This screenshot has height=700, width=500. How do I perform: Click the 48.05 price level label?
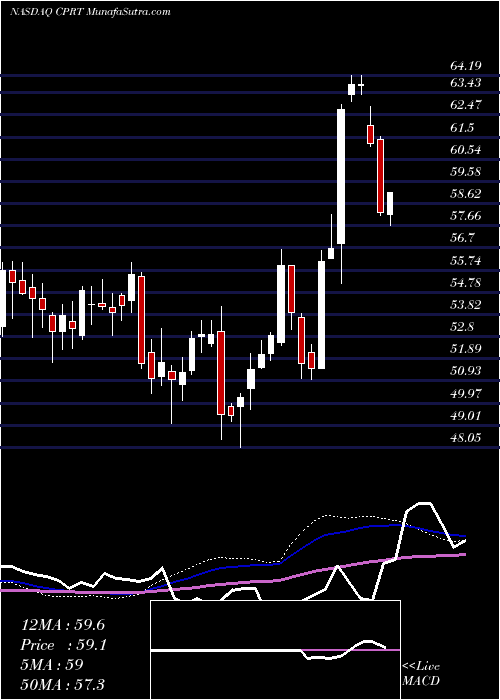[x=466, y=438]
